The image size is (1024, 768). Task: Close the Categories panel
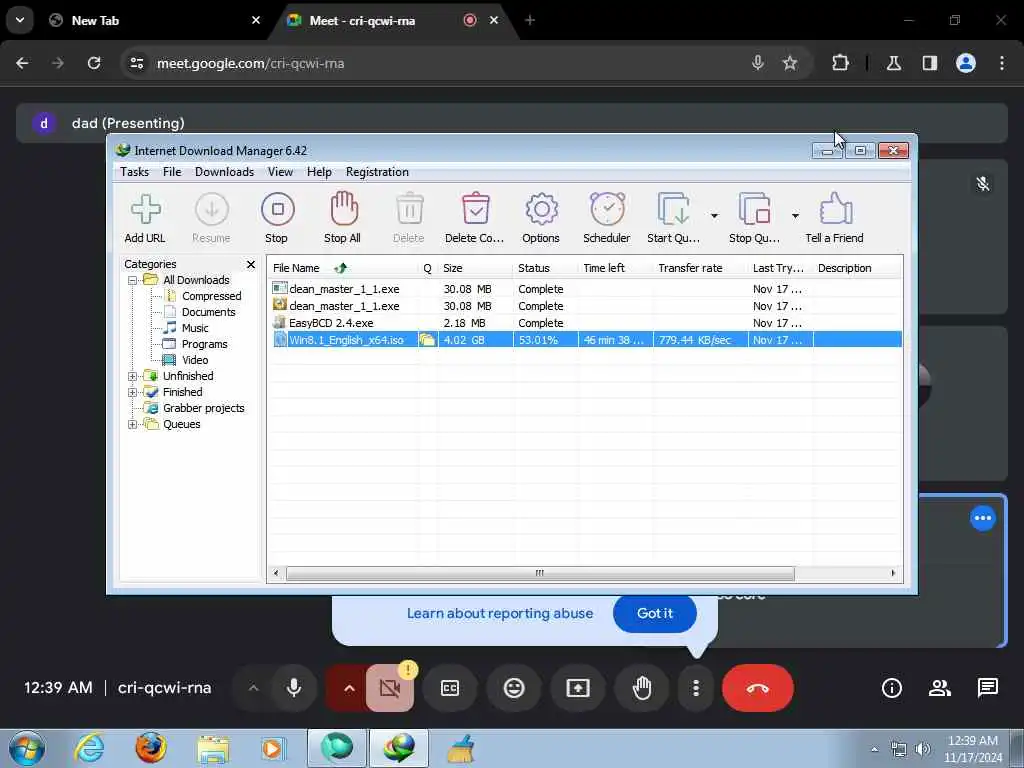point(251,264)
